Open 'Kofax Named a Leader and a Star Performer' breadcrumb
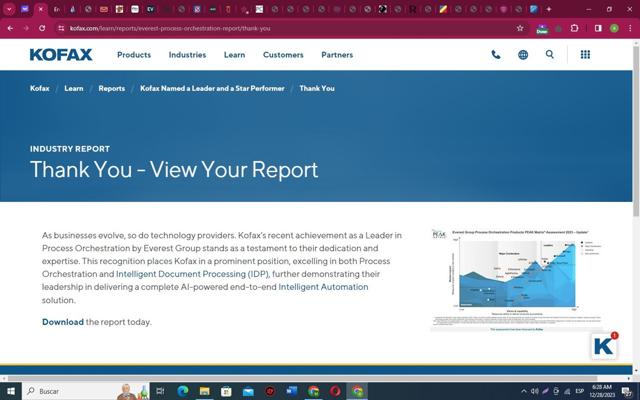 pyautogui.click(x=212, y=88)
